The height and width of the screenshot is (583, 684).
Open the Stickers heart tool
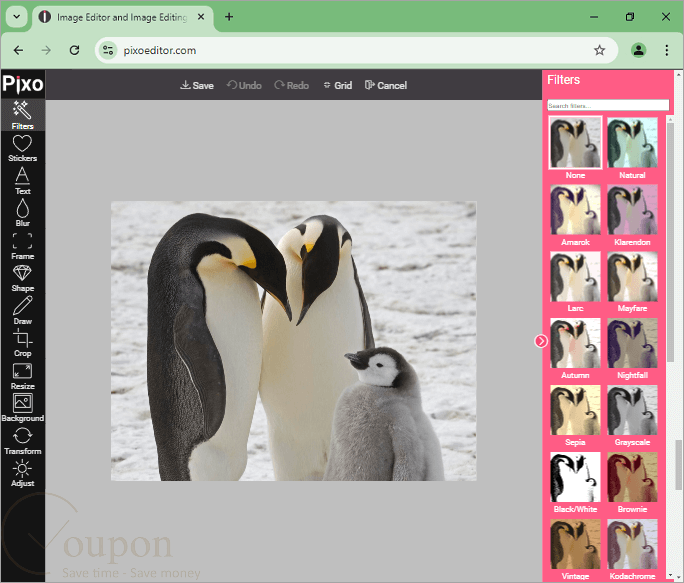click(22, 148)
